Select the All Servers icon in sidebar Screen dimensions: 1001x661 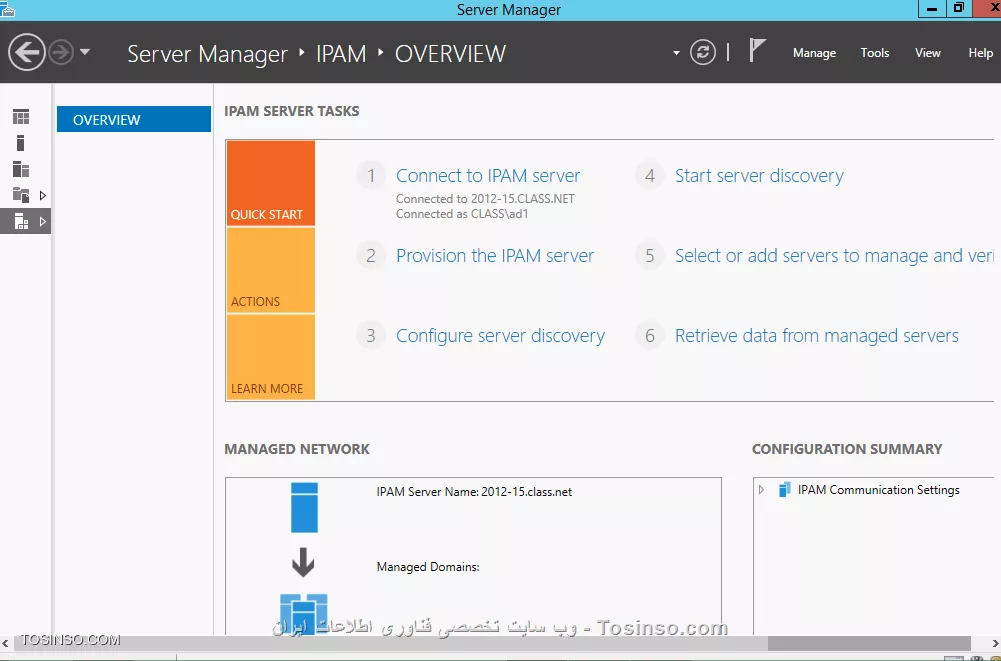[x=21, y=169]
